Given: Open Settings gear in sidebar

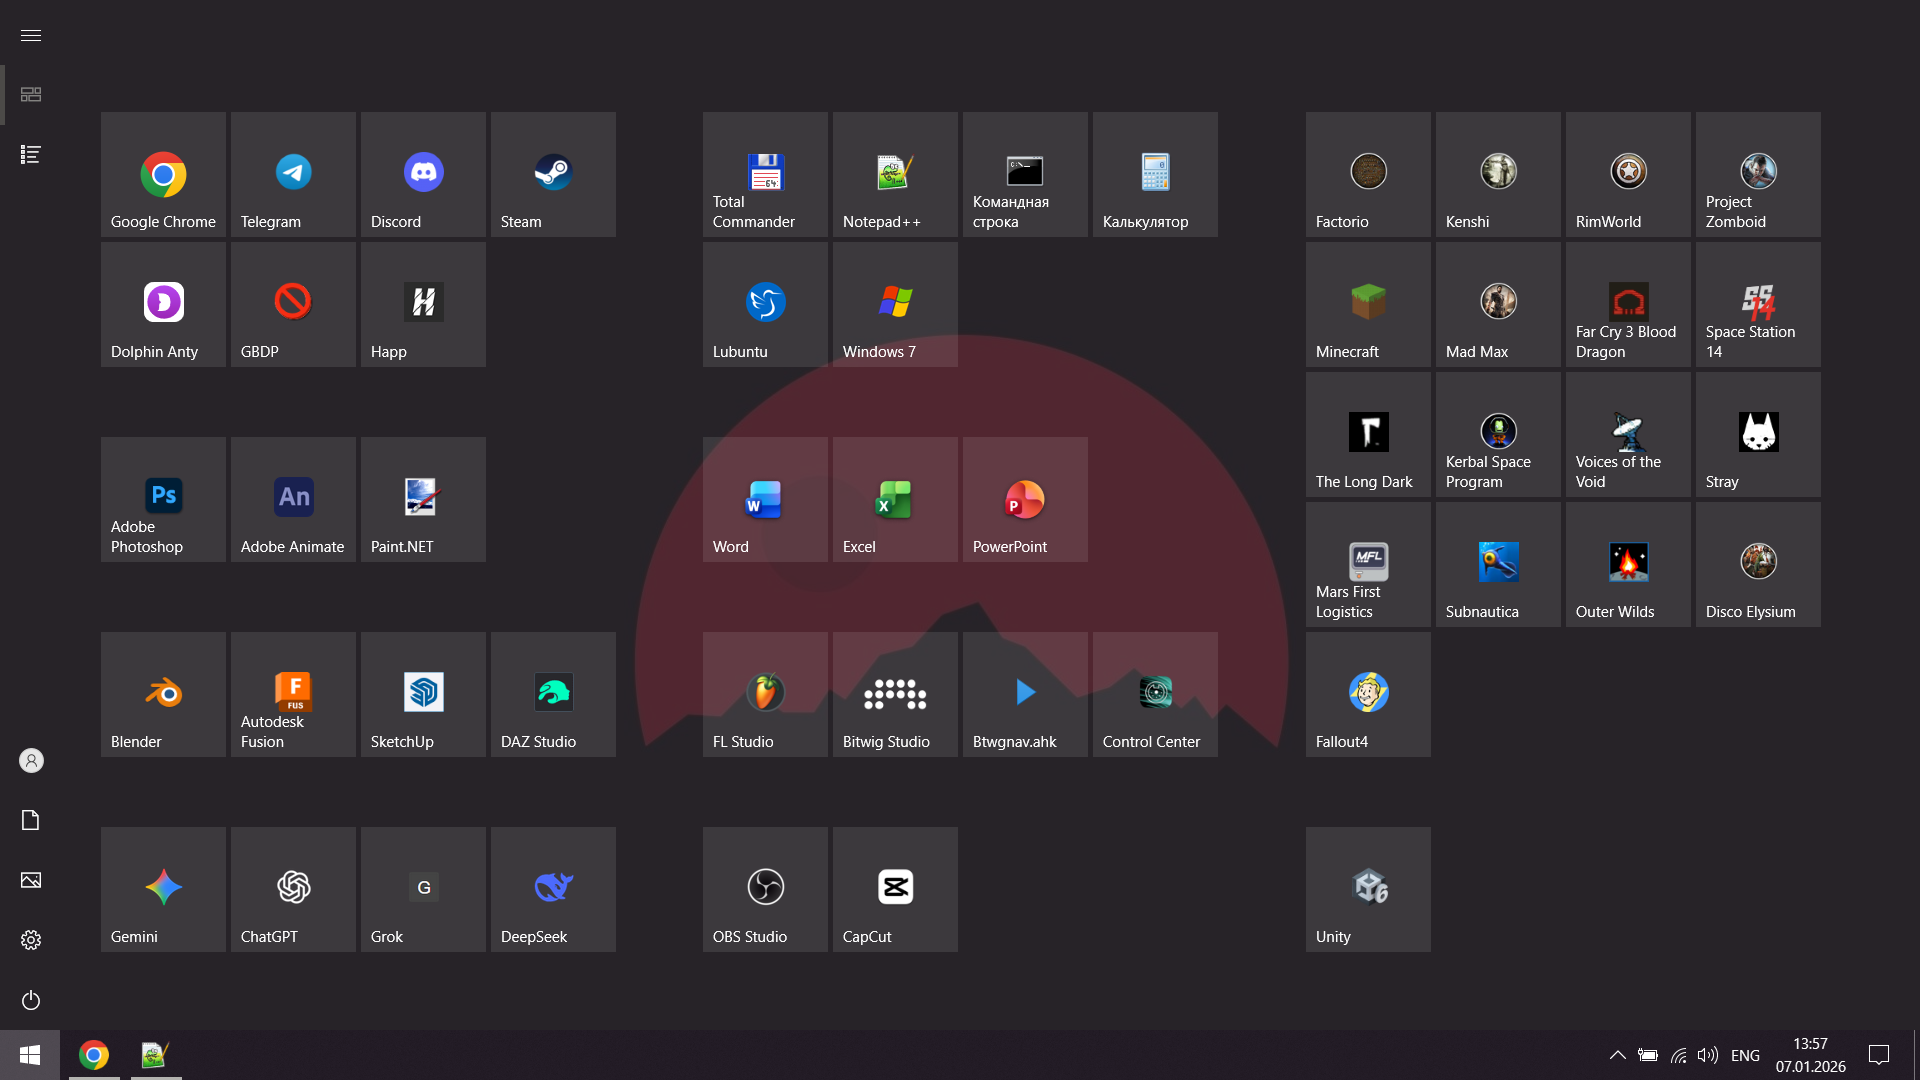Looking at the screenshot, I should [x=31, y=940].
